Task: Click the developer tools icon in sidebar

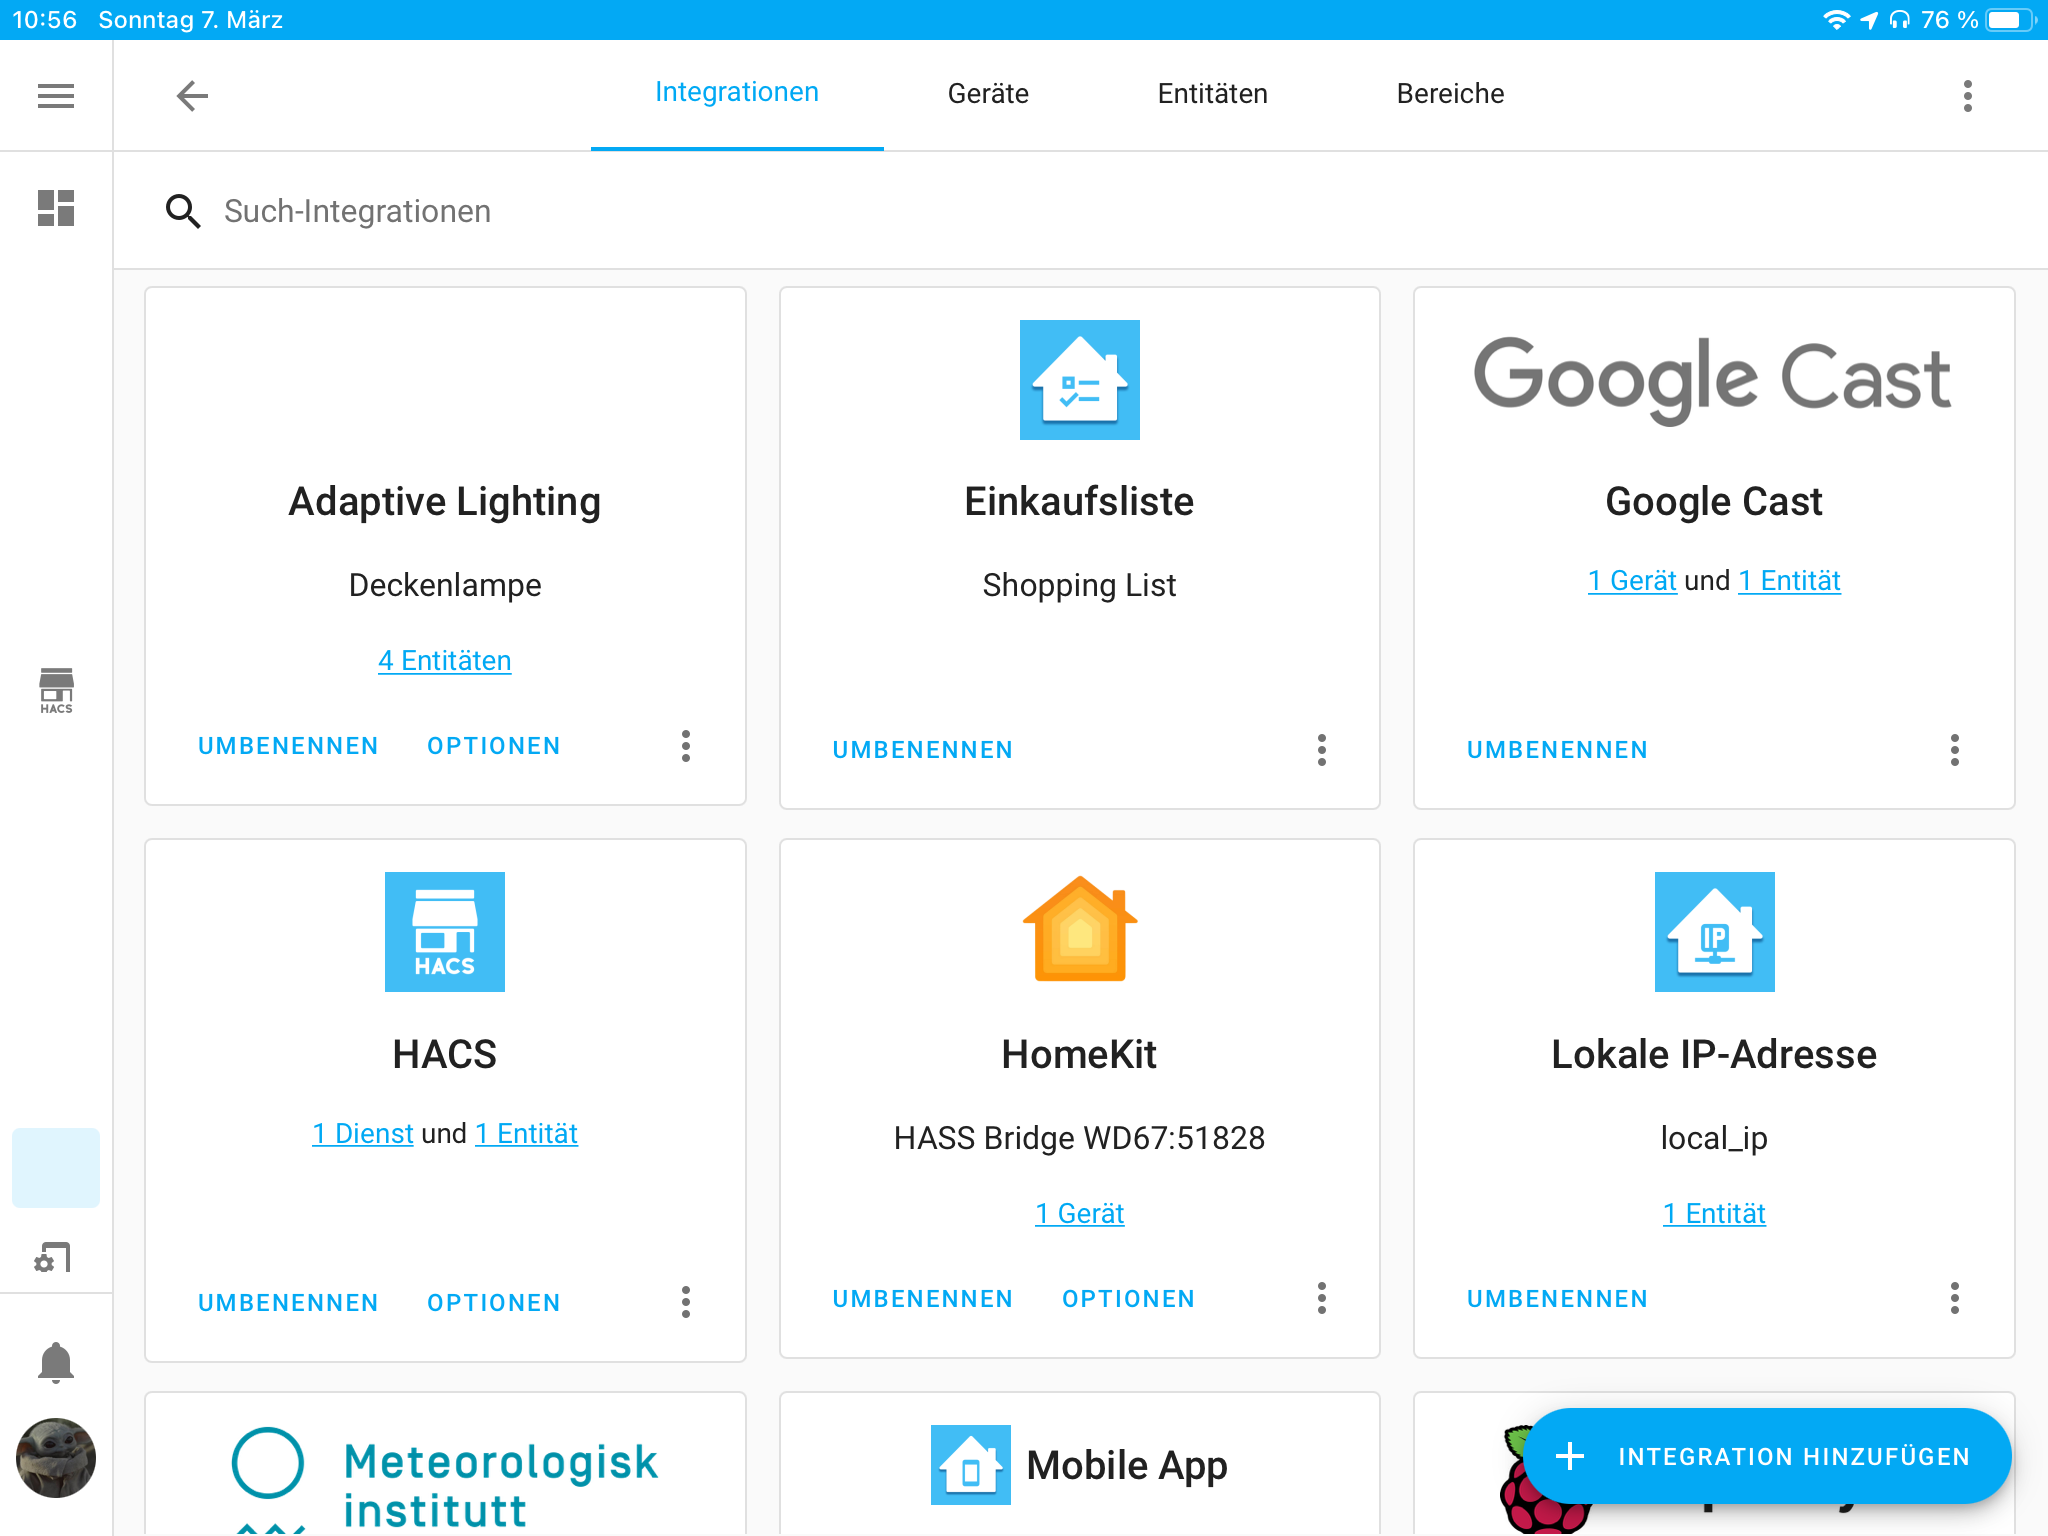Action: (54, 1258)
